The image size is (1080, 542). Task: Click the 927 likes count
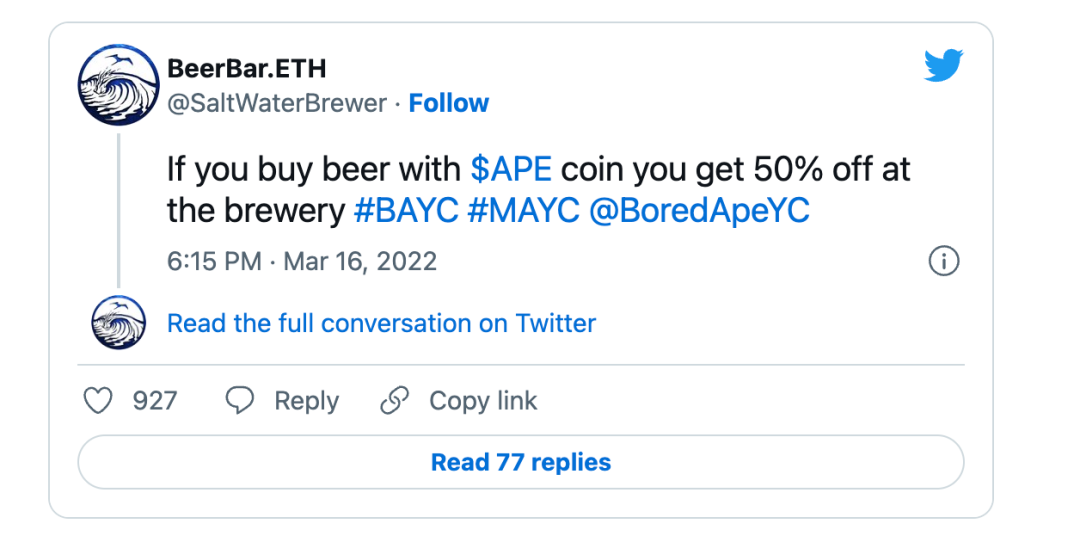tap(155, 401)
